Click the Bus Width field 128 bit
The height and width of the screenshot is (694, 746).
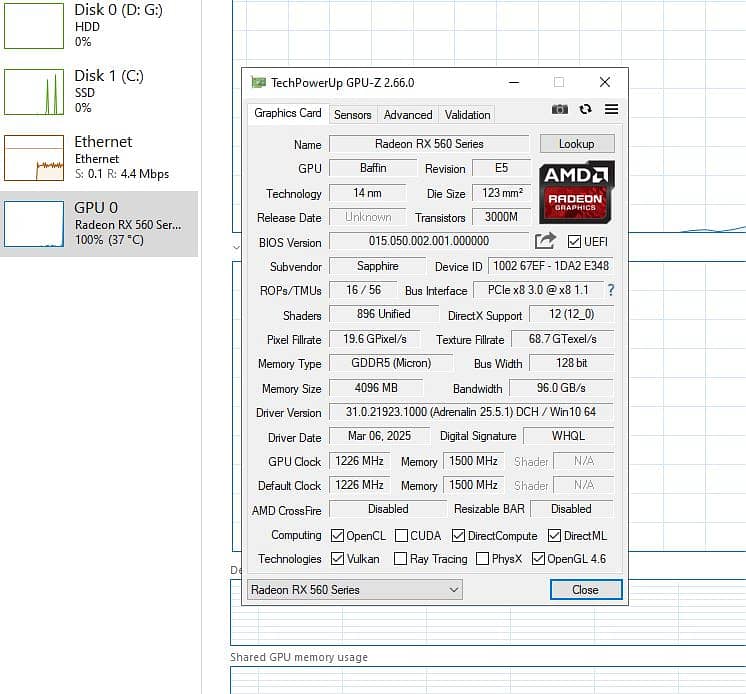[x=571, y=363]
